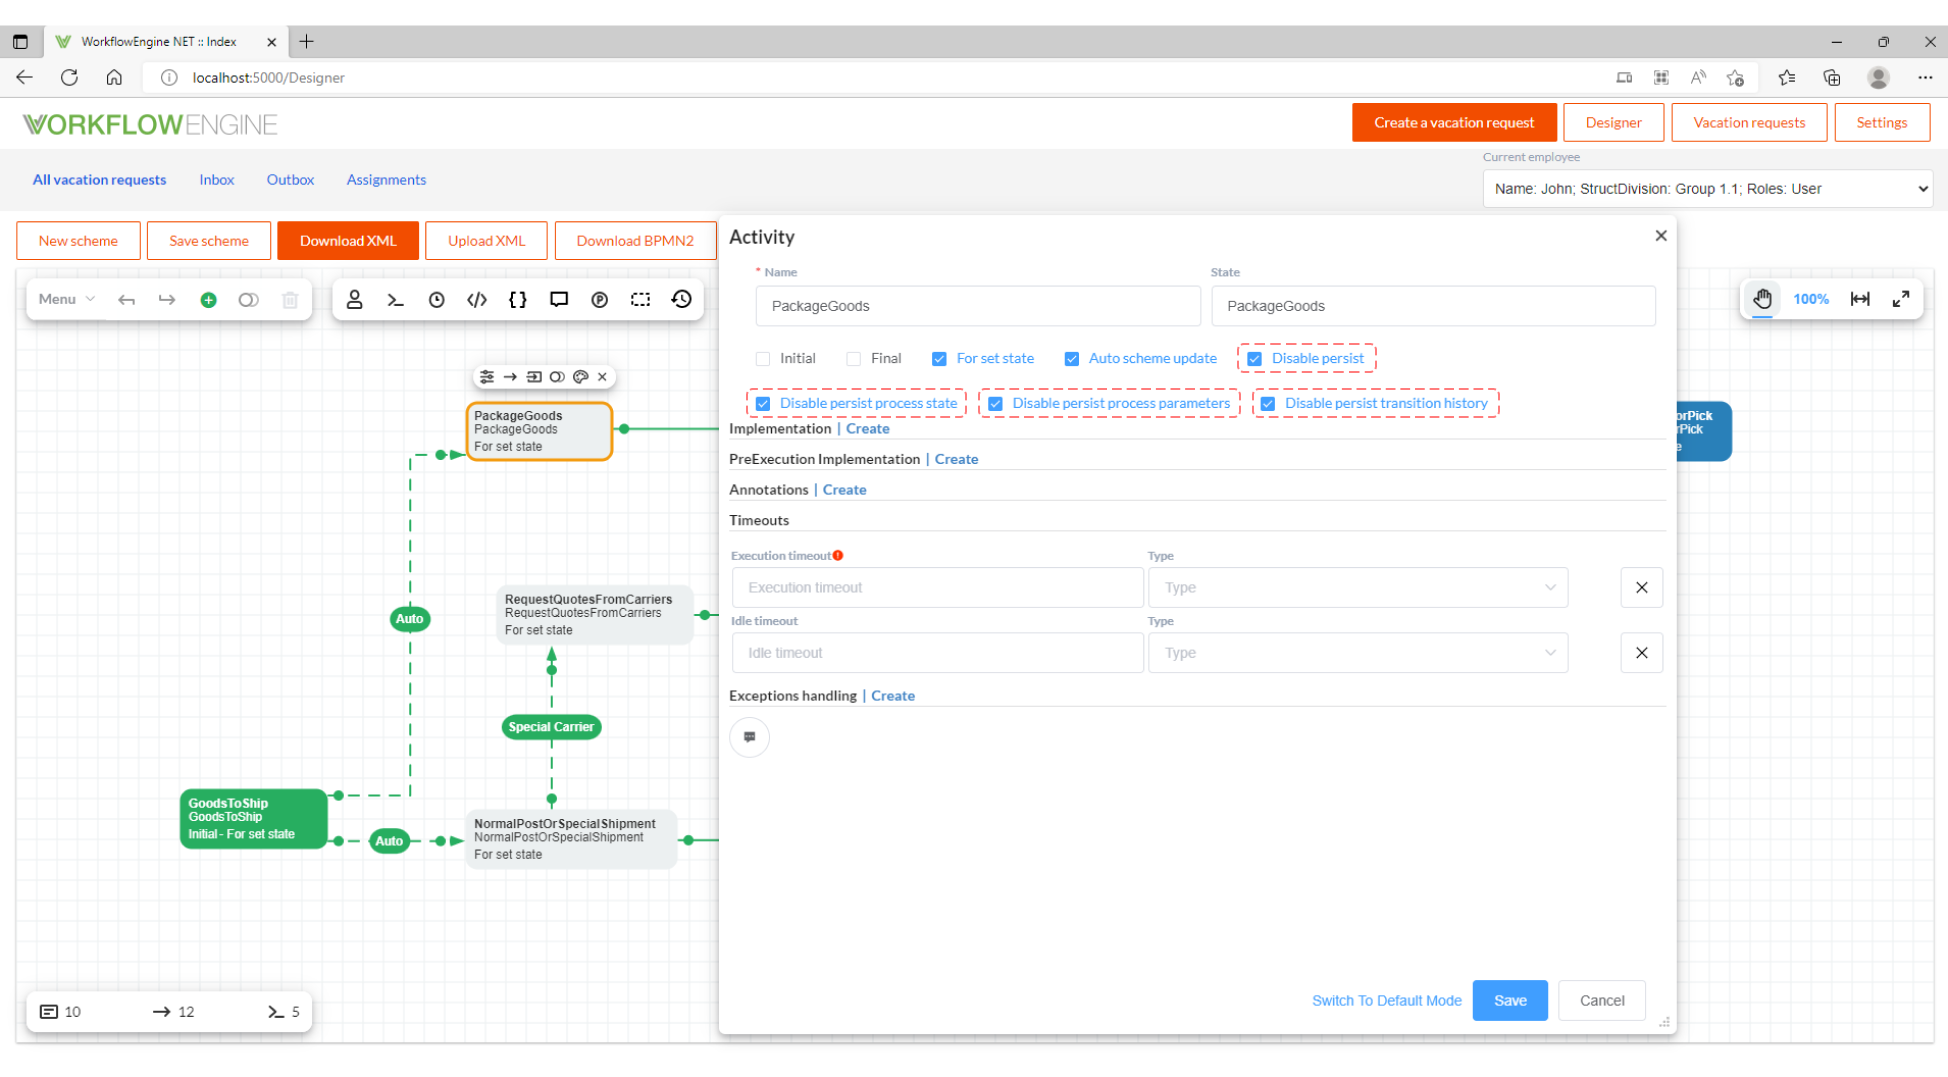
Task: Open Idle timeout Type dropdown
Action: 1358,653
